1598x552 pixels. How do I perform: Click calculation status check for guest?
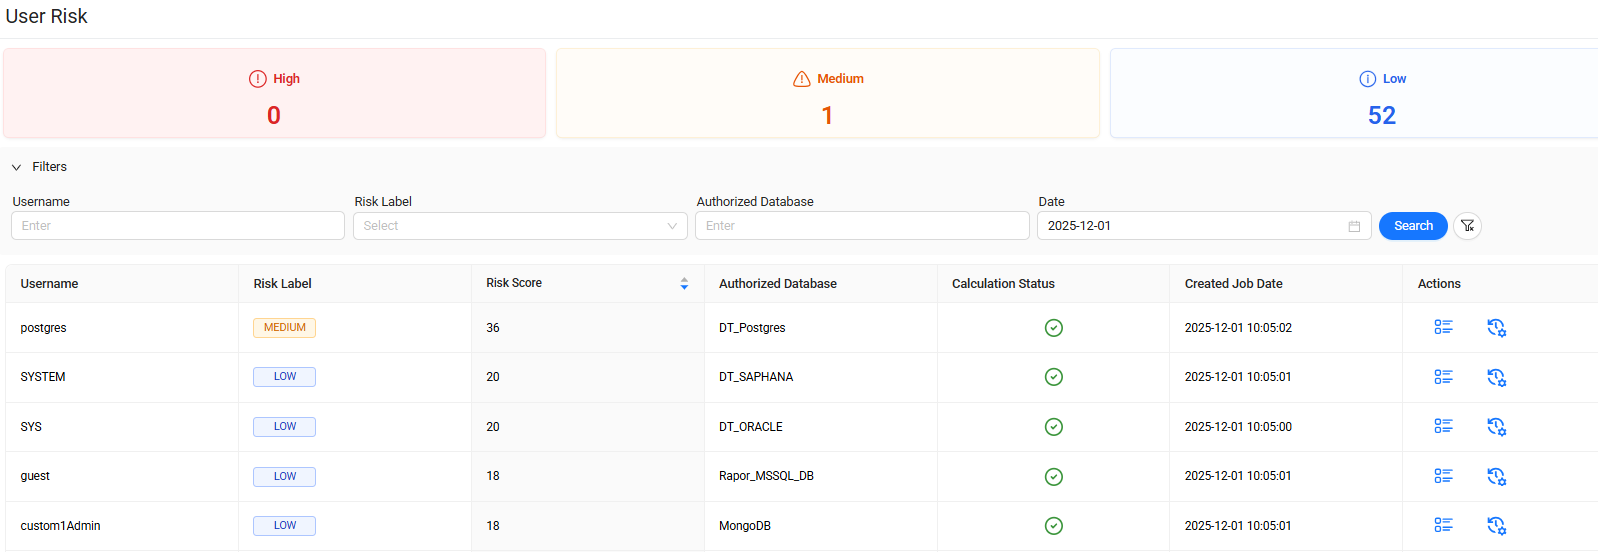pos(1053,477)
